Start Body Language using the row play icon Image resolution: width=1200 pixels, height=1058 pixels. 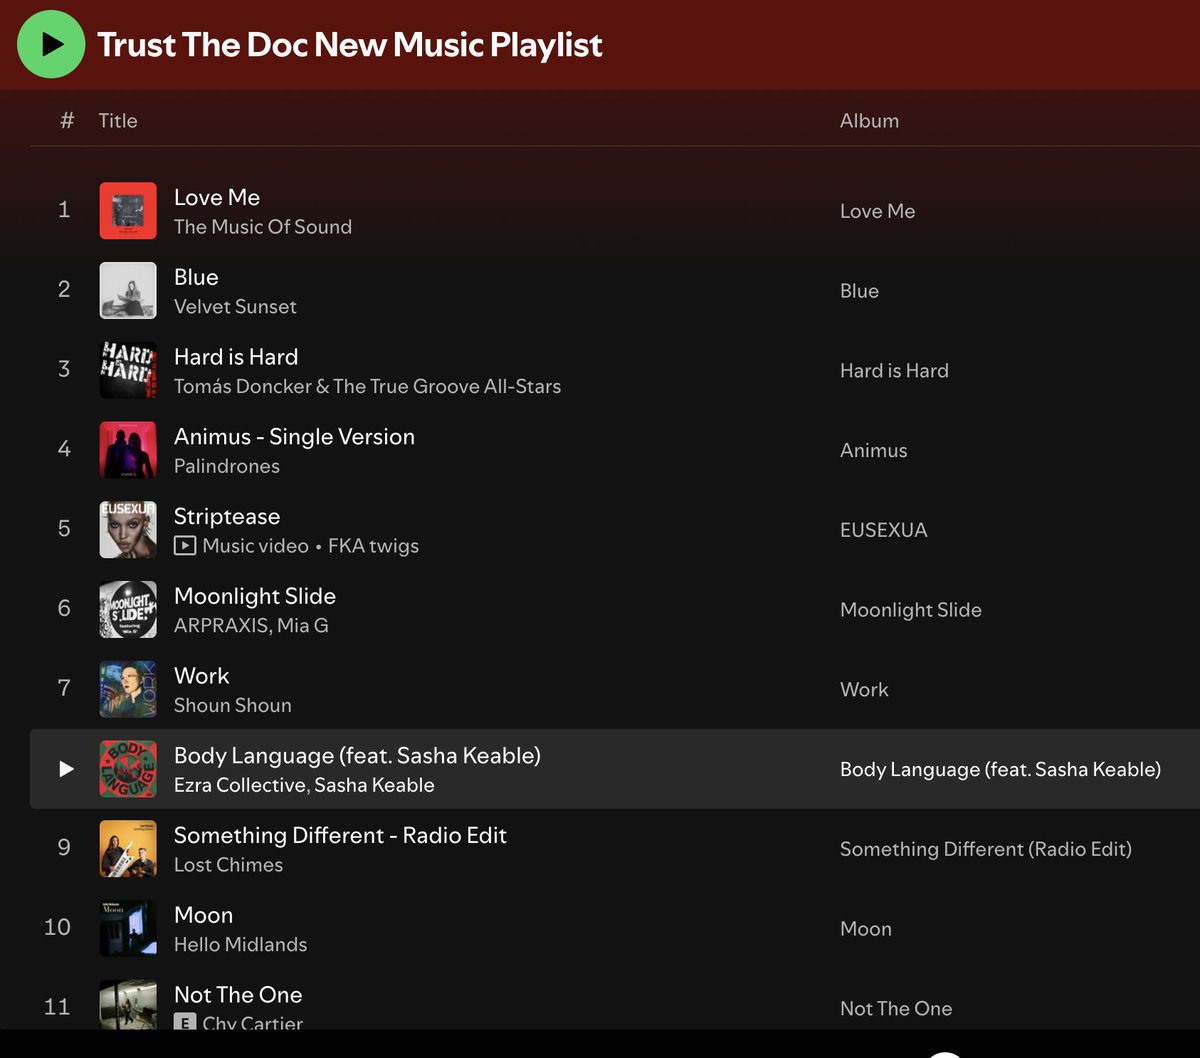[66, 768]
